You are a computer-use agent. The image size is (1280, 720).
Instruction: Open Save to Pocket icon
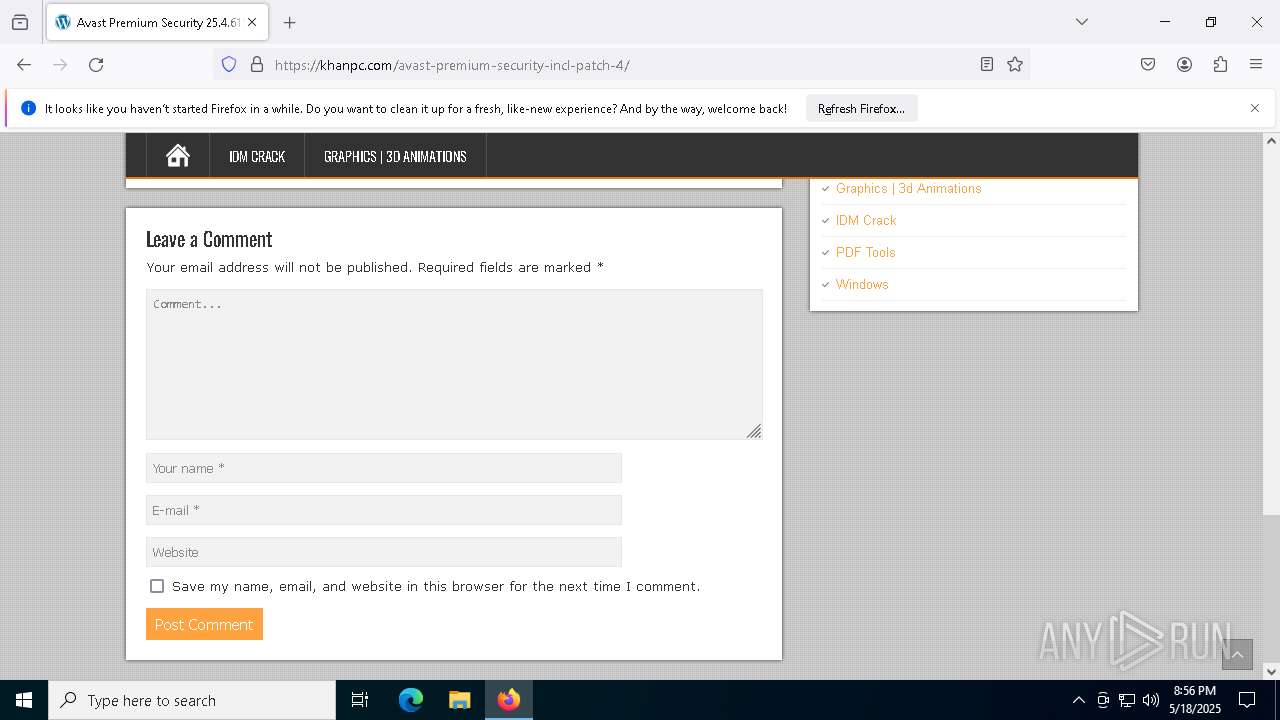pyautogui.click(x=1148, y=64)
